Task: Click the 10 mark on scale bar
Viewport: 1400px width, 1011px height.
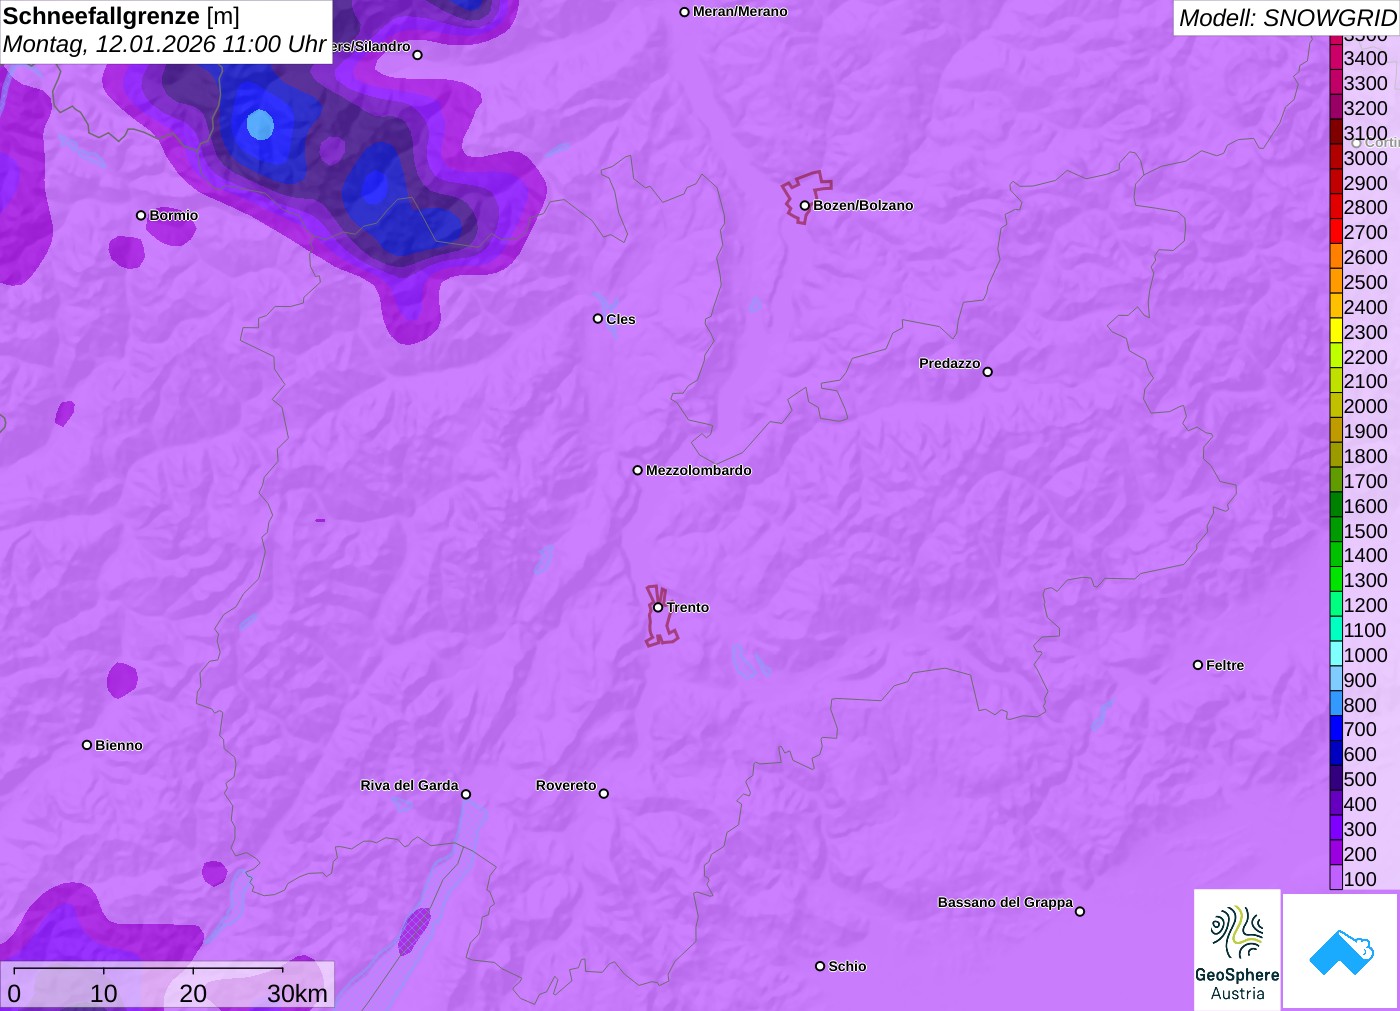Action: [x=104, y=993]
